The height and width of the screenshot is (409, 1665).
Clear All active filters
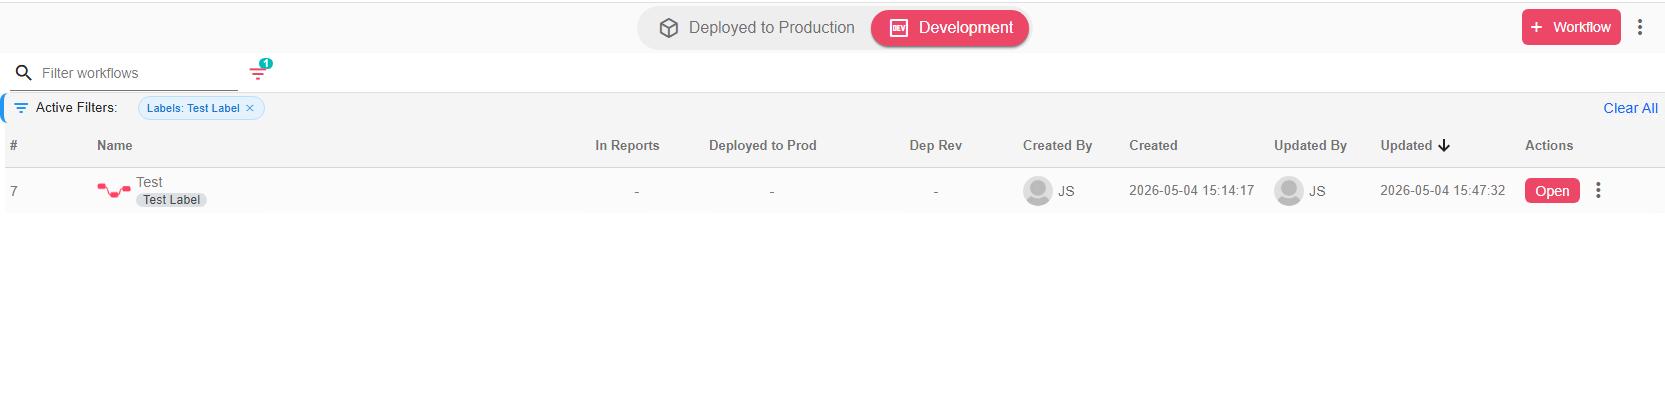1630,108
